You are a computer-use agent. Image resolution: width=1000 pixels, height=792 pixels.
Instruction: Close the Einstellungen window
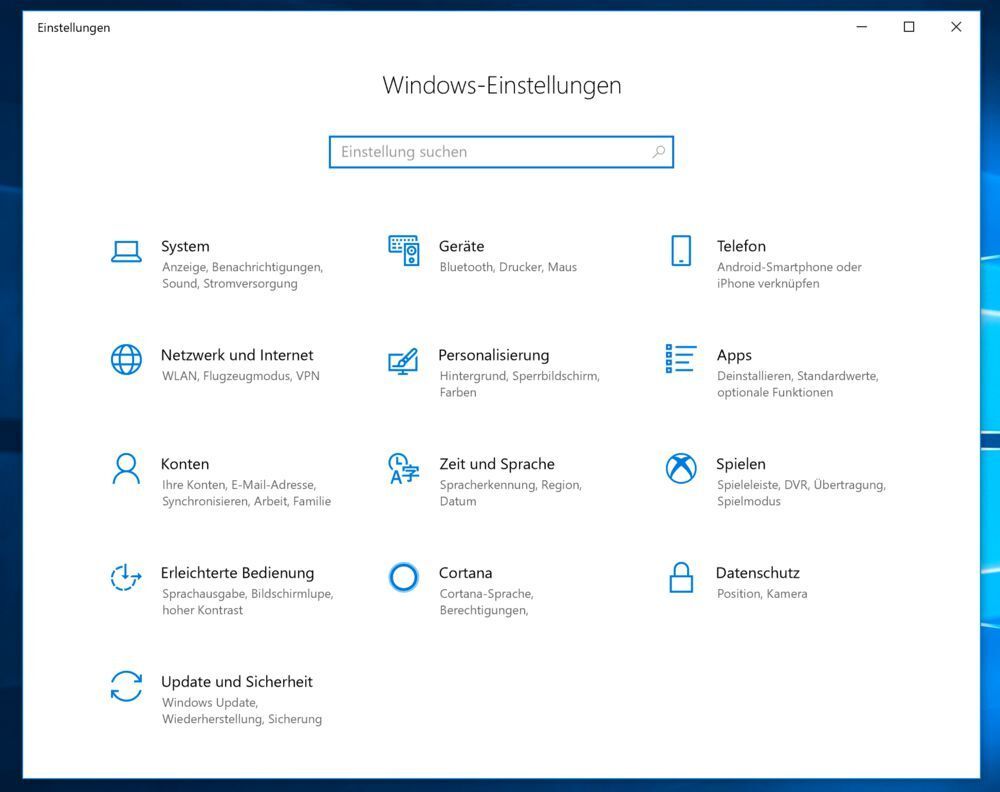coord(956,27)
